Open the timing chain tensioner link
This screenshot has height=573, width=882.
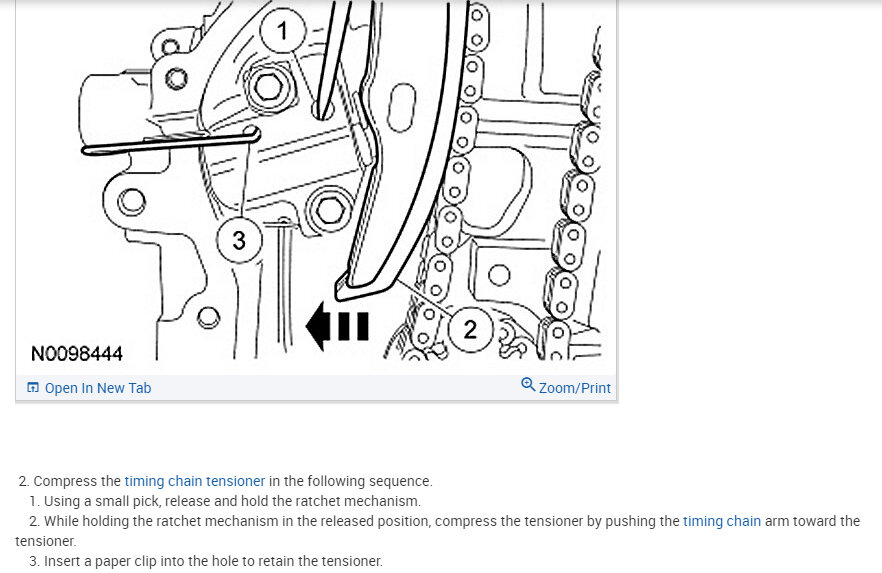[195, 481]
